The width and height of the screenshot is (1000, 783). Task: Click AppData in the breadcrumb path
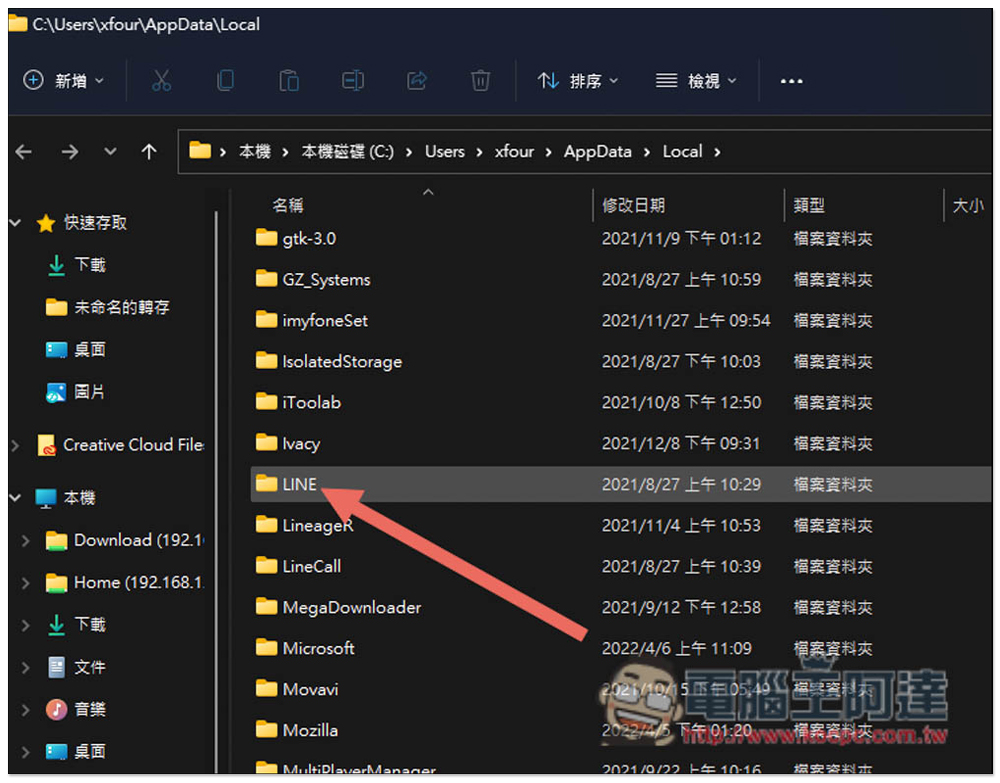598,152
